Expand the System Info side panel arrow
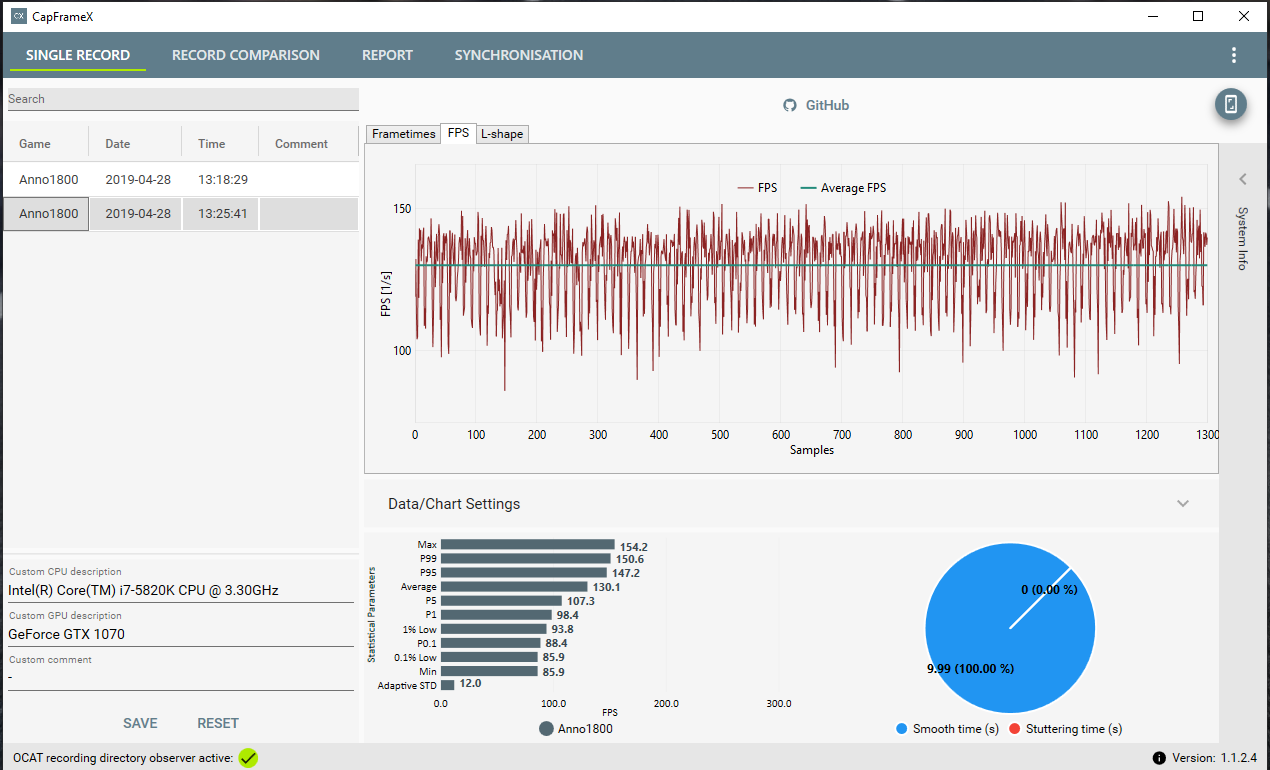 click(1243, 179)
